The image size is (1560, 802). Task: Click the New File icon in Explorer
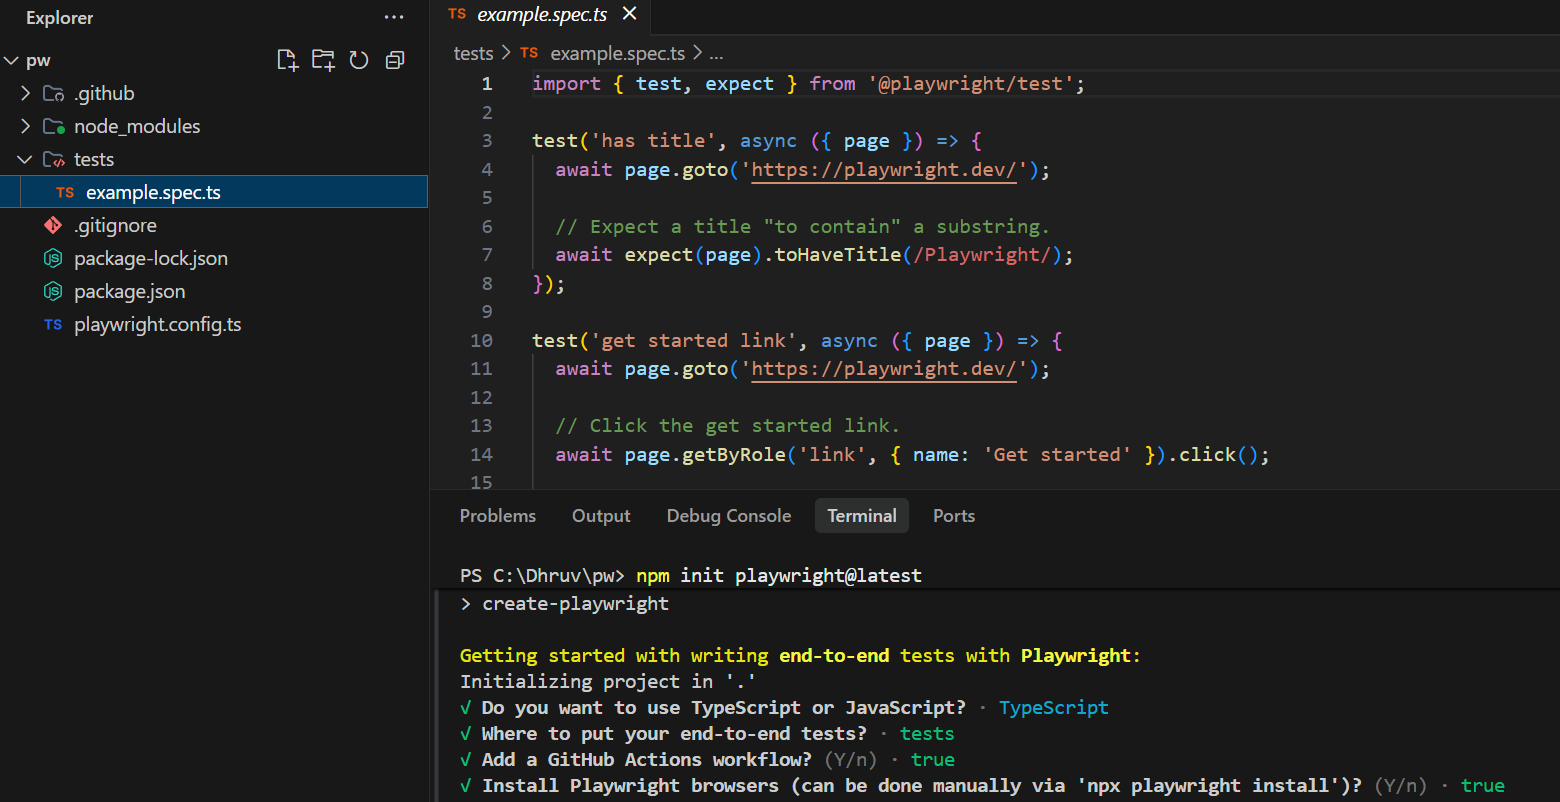point(287,61)
